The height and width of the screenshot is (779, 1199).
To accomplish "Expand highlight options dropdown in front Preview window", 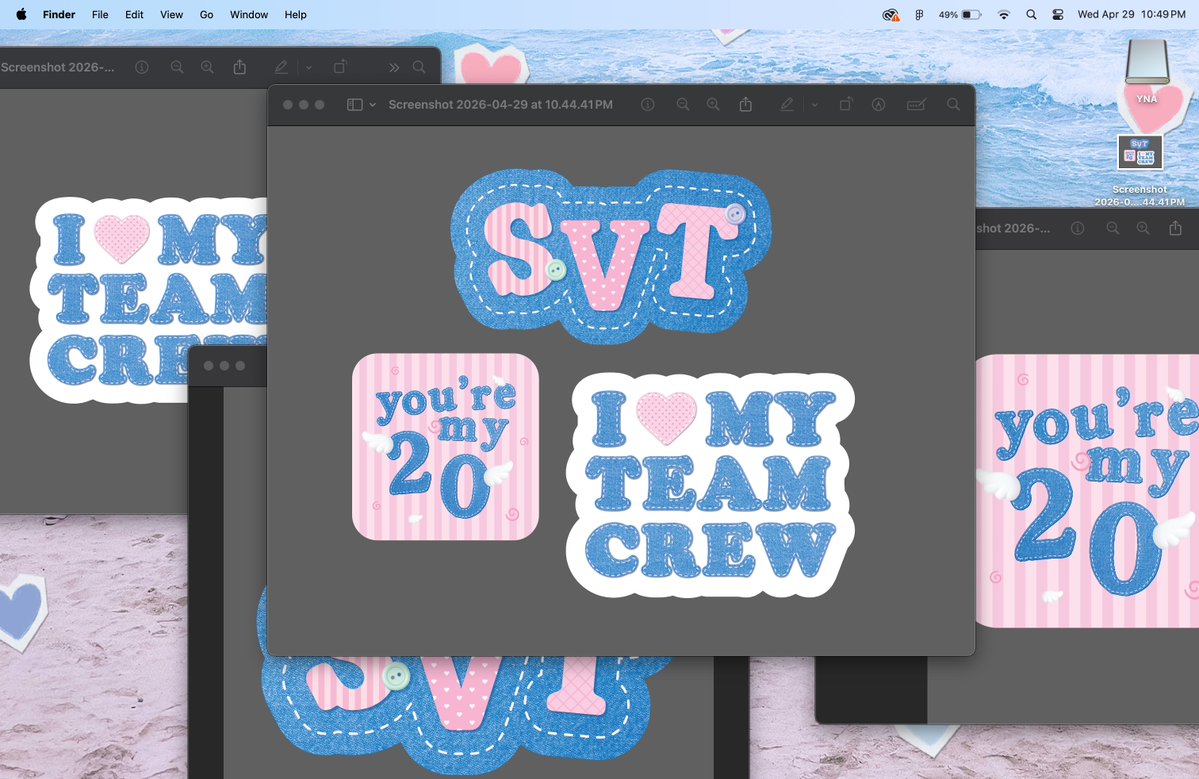I will tap(814, 105).
